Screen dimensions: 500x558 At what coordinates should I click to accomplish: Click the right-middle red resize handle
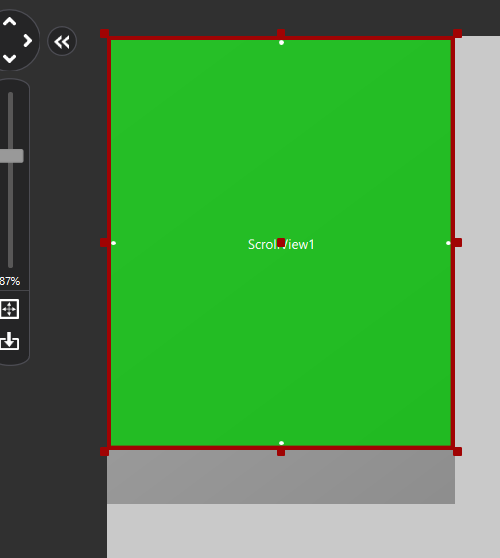point(458,243)
